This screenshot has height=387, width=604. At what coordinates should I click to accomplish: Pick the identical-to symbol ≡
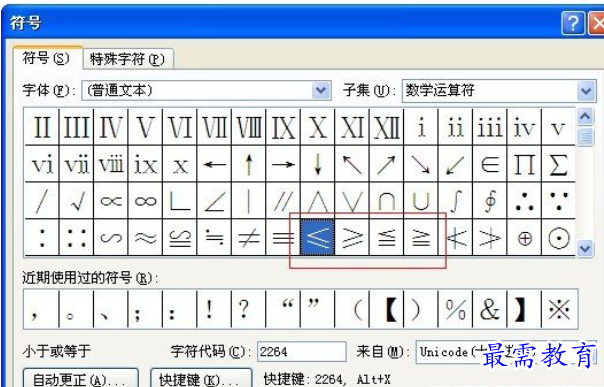[283, 237]
